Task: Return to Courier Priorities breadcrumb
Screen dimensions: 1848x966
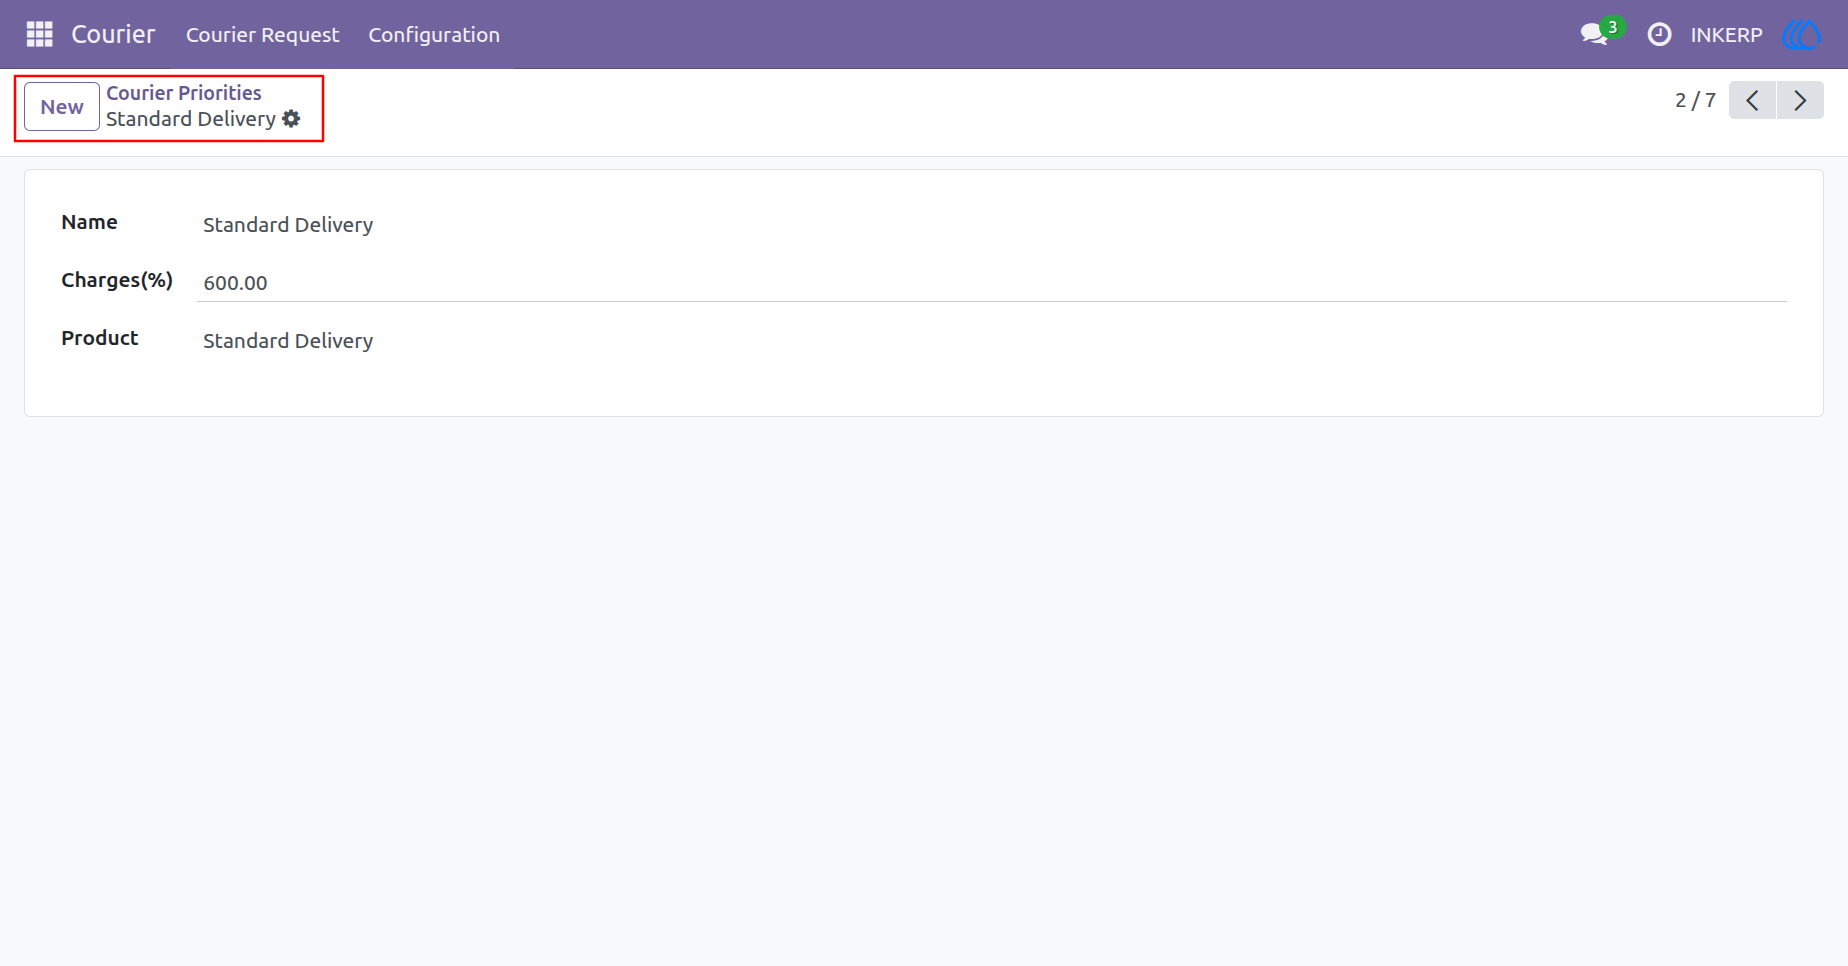Action: coord(184,93)
